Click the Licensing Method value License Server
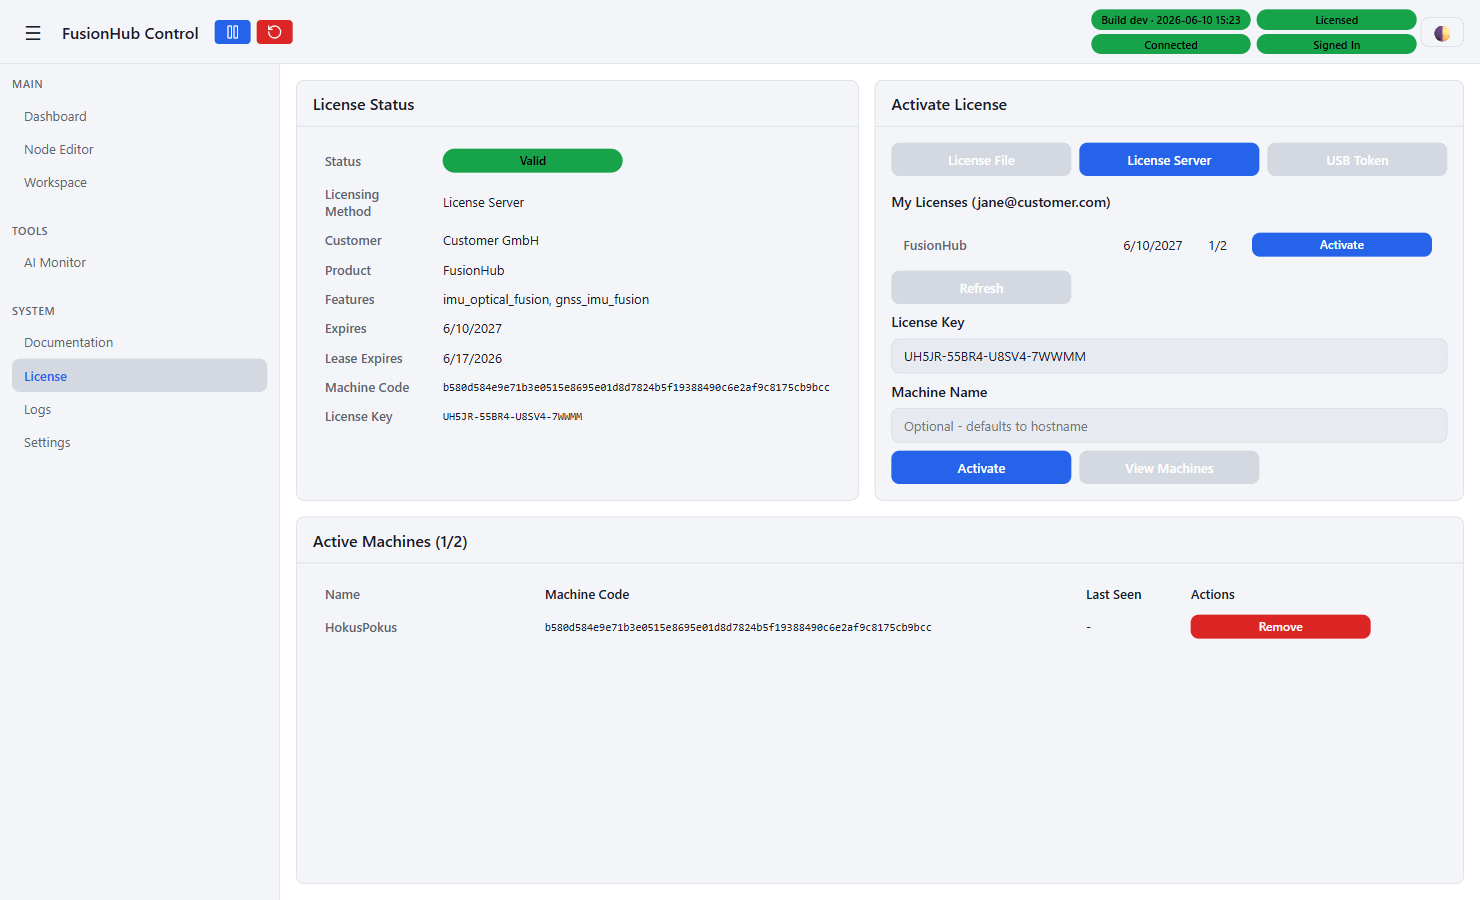 click(483, 203)
